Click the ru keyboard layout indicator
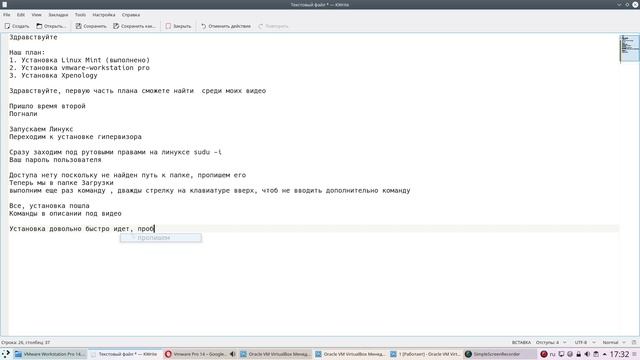This screenshot has height=360, width=640. click(x=552, y=354)
